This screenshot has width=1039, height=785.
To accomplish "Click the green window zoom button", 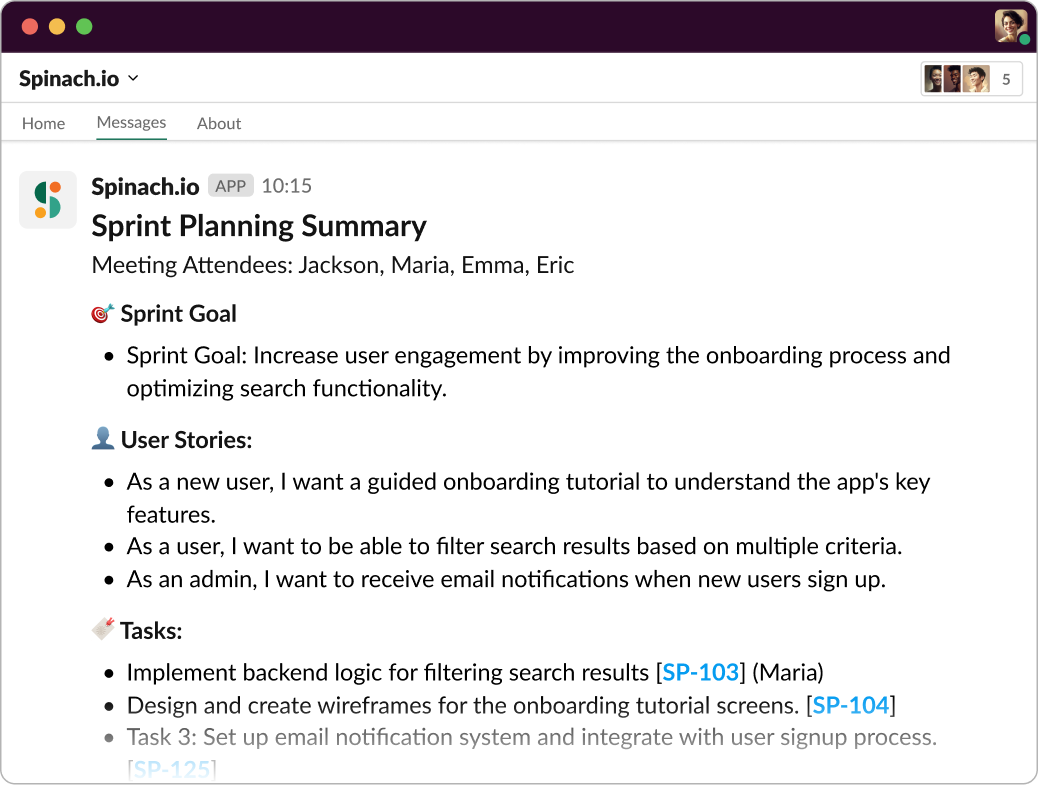I will (x=84, y=26).
